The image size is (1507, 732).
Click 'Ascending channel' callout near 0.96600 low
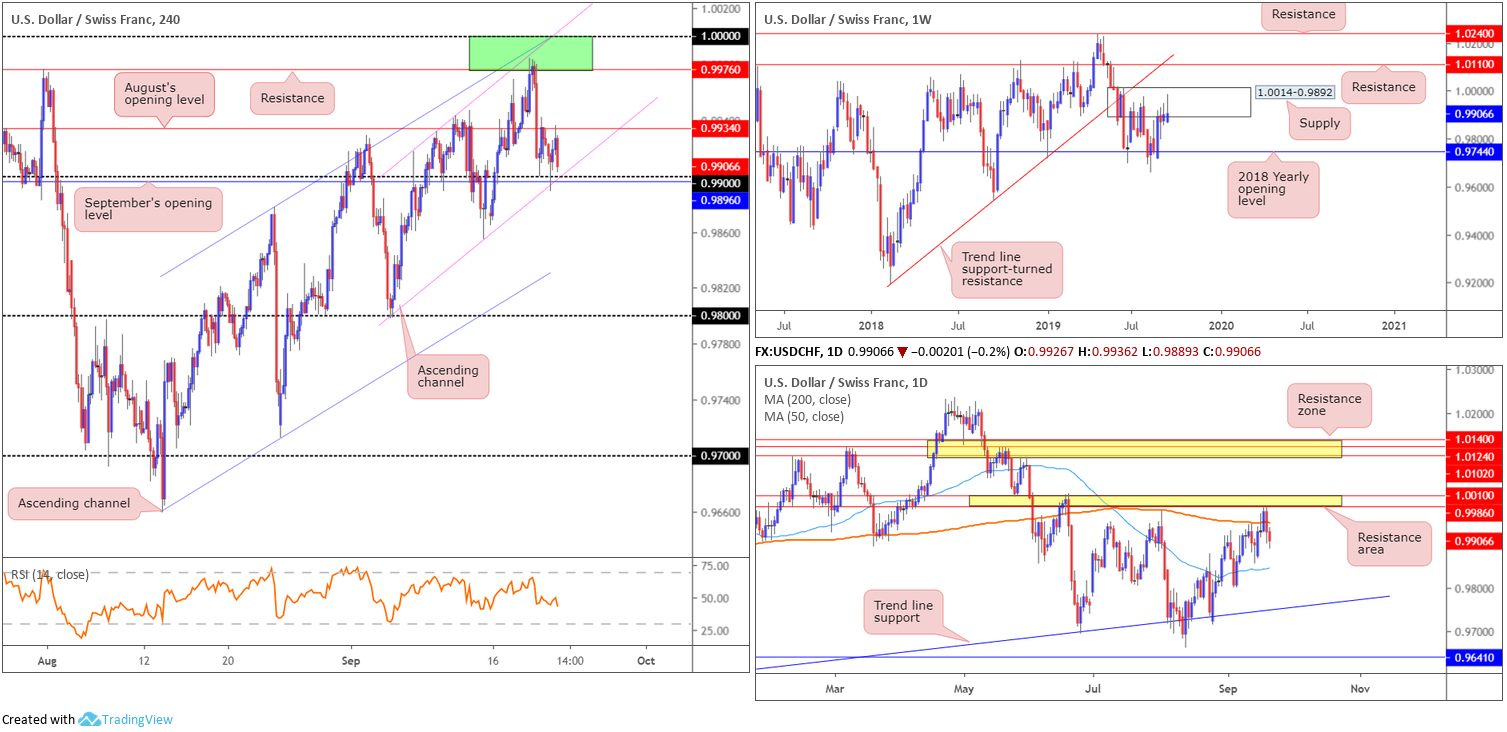click(x=88, y=503)
